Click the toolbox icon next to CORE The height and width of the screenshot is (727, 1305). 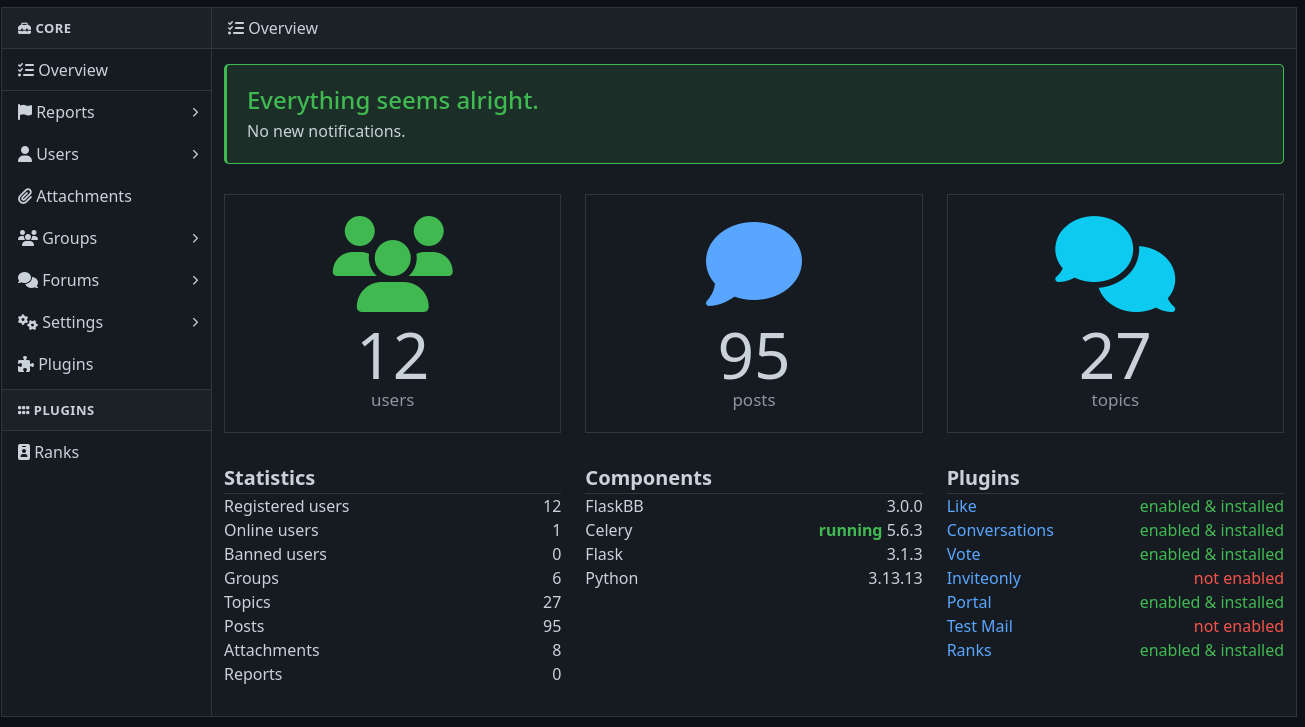(25, 29)
